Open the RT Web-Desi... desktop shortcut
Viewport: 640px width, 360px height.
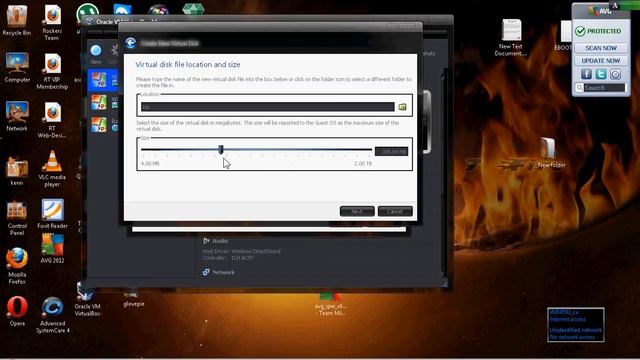52,120
